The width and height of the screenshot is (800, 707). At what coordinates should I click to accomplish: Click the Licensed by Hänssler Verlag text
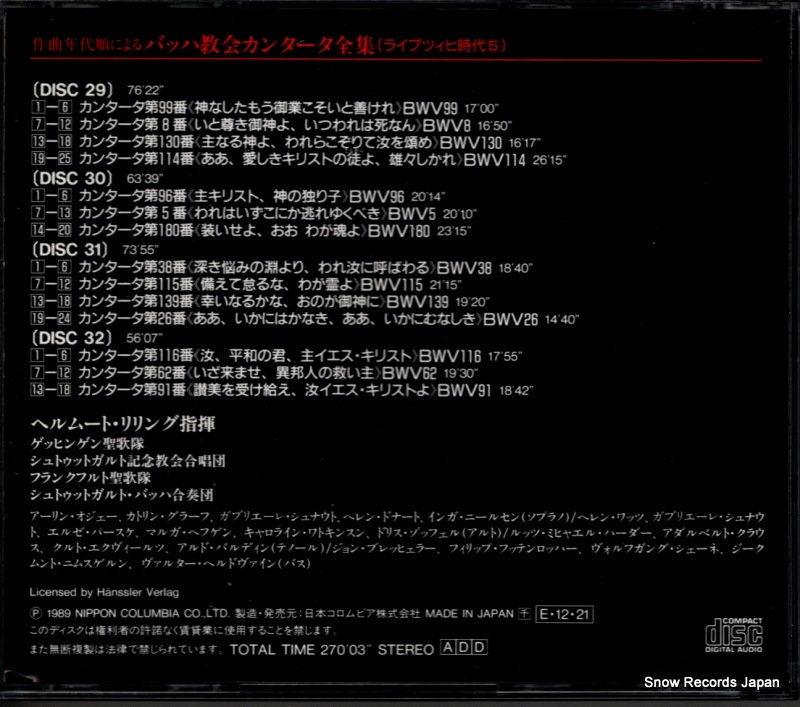coord(104,592)
